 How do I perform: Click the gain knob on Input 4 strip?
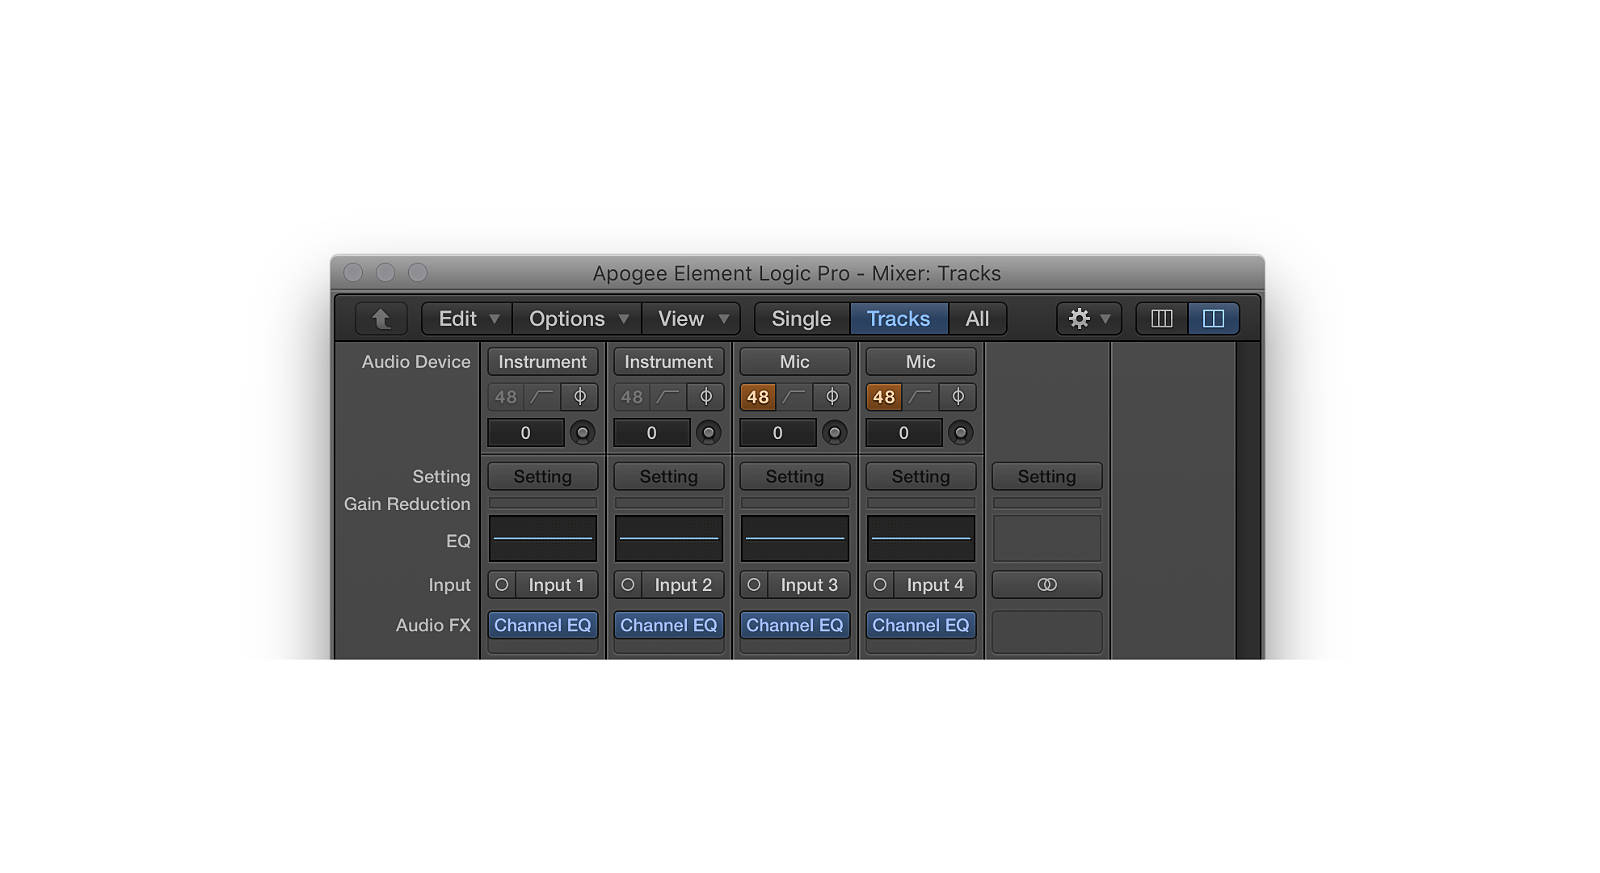[960, 433]
